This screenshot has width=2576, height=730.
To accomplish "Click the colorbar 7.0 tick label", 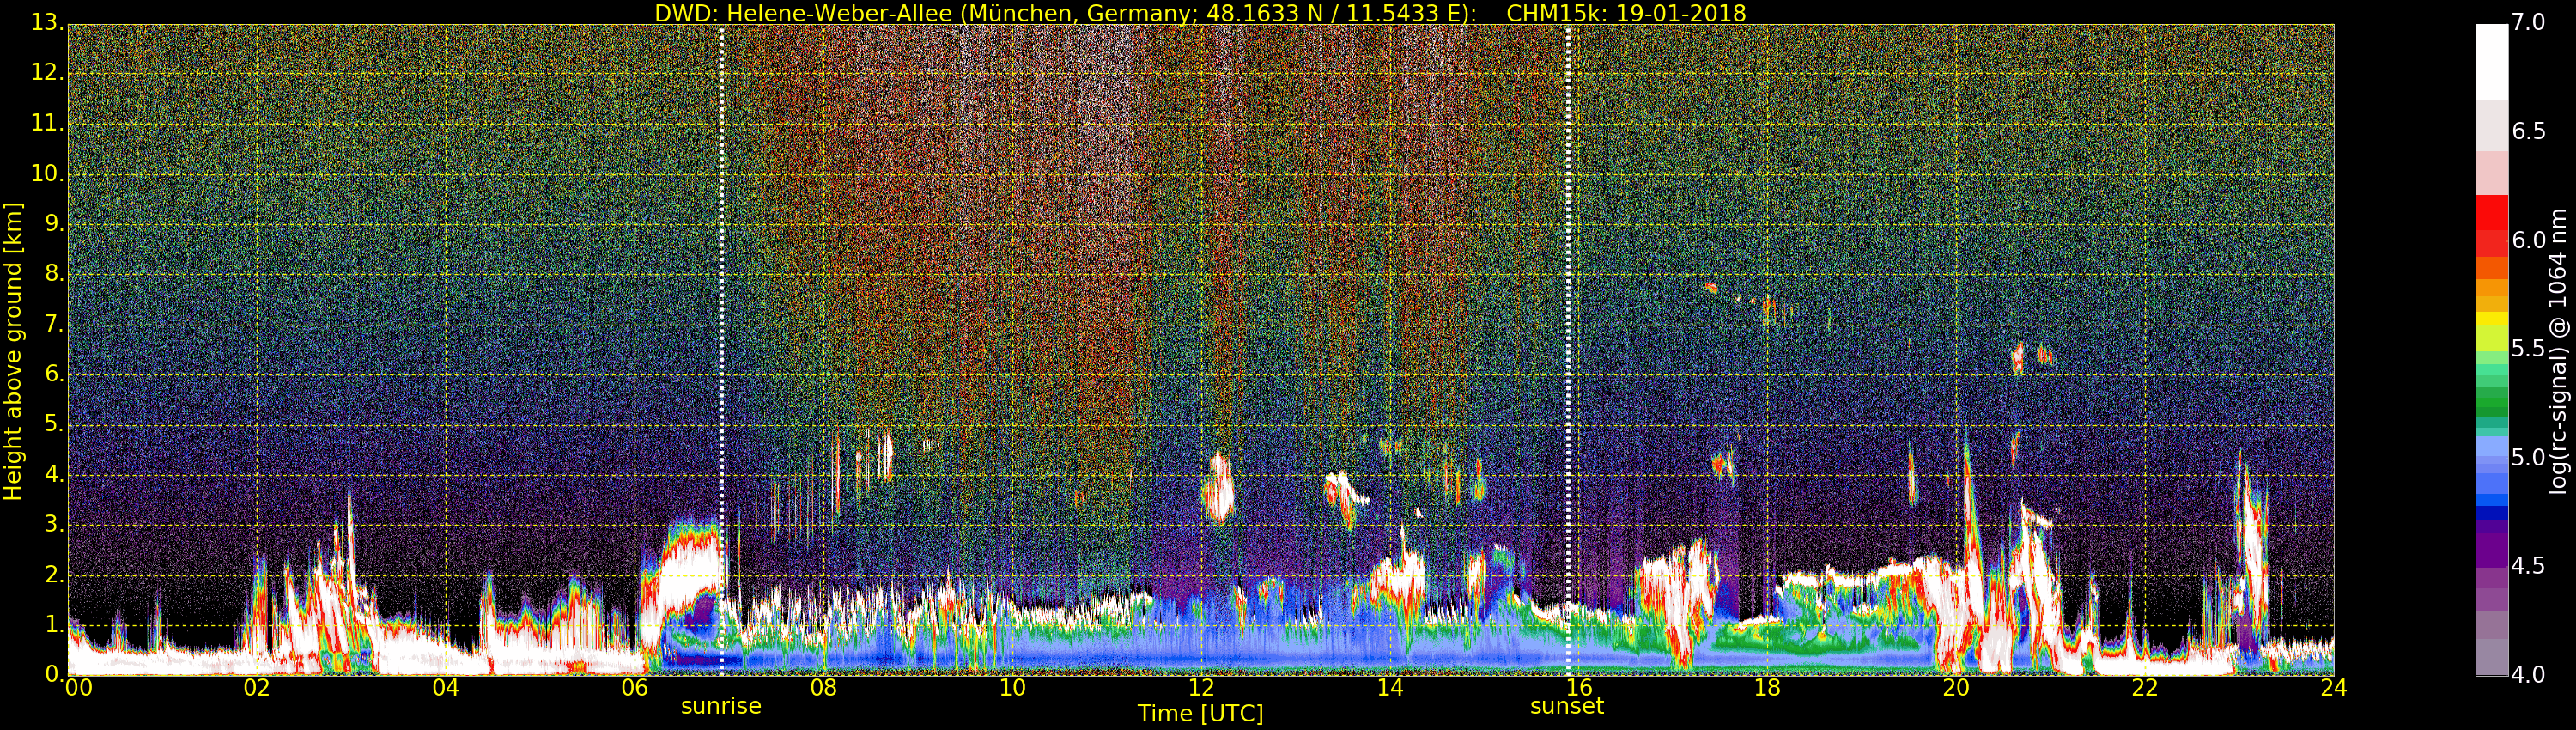I will point(2530,23).
